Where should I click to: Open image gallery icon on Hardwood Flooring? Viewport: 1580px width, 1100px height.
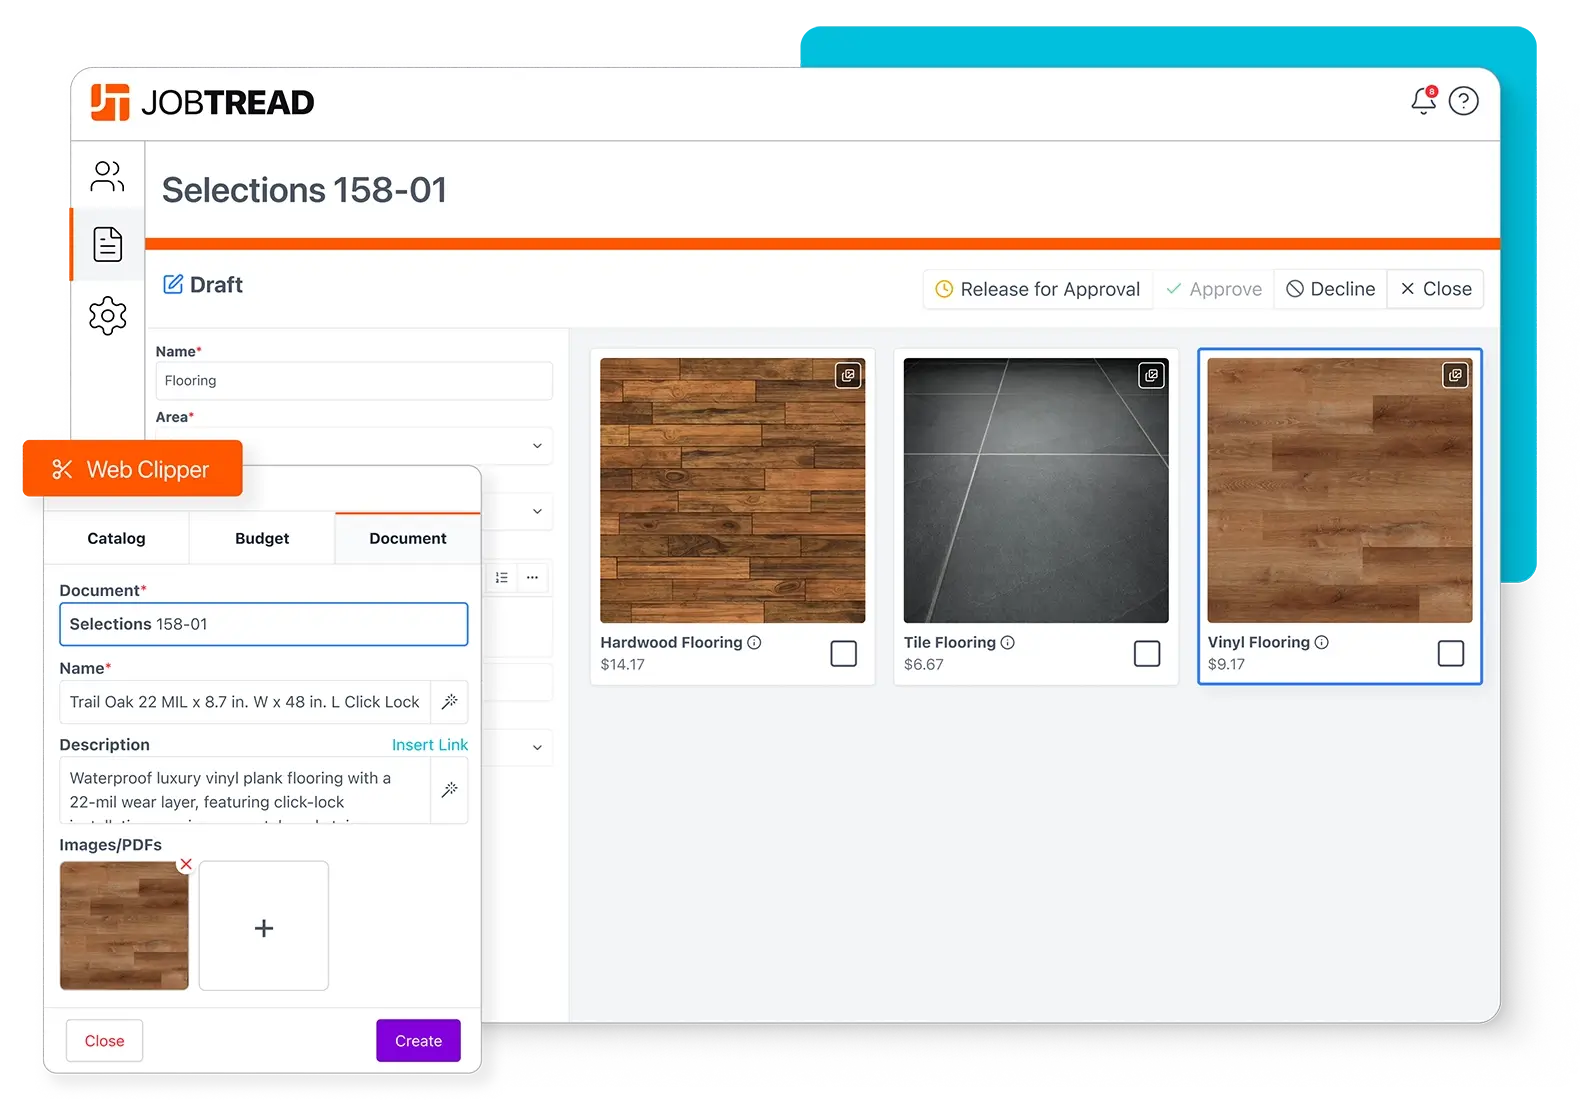coord(848,375)
